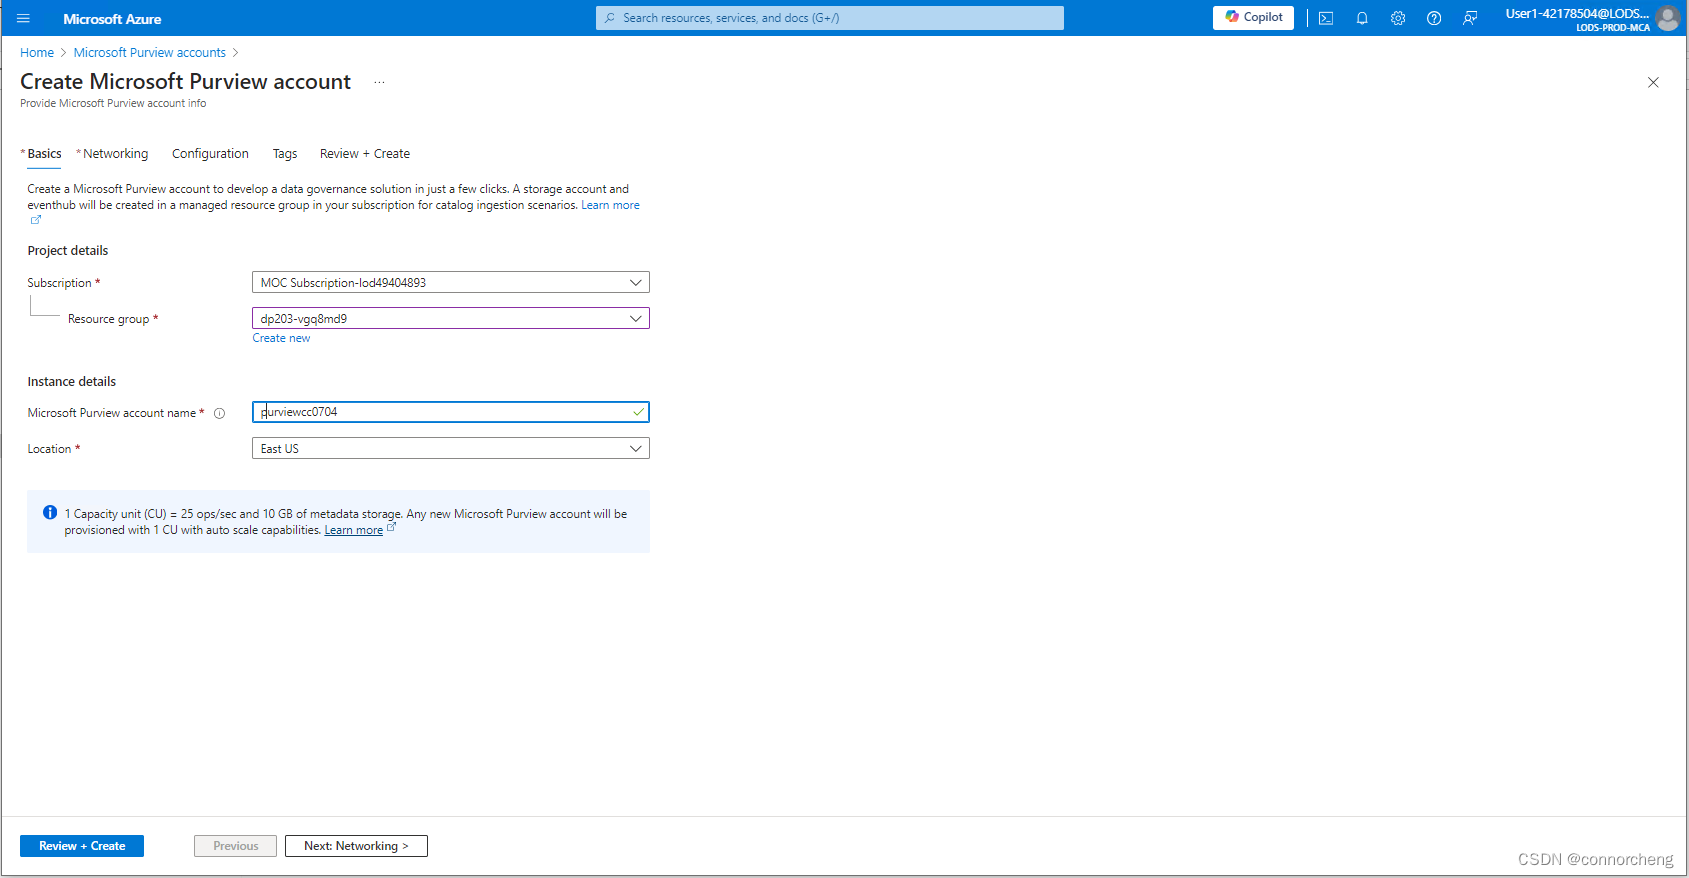Image resolution: width=1689 pixels, height=878 pixels.
Task: Switch to the Tags tab
Action: (285, 154)
